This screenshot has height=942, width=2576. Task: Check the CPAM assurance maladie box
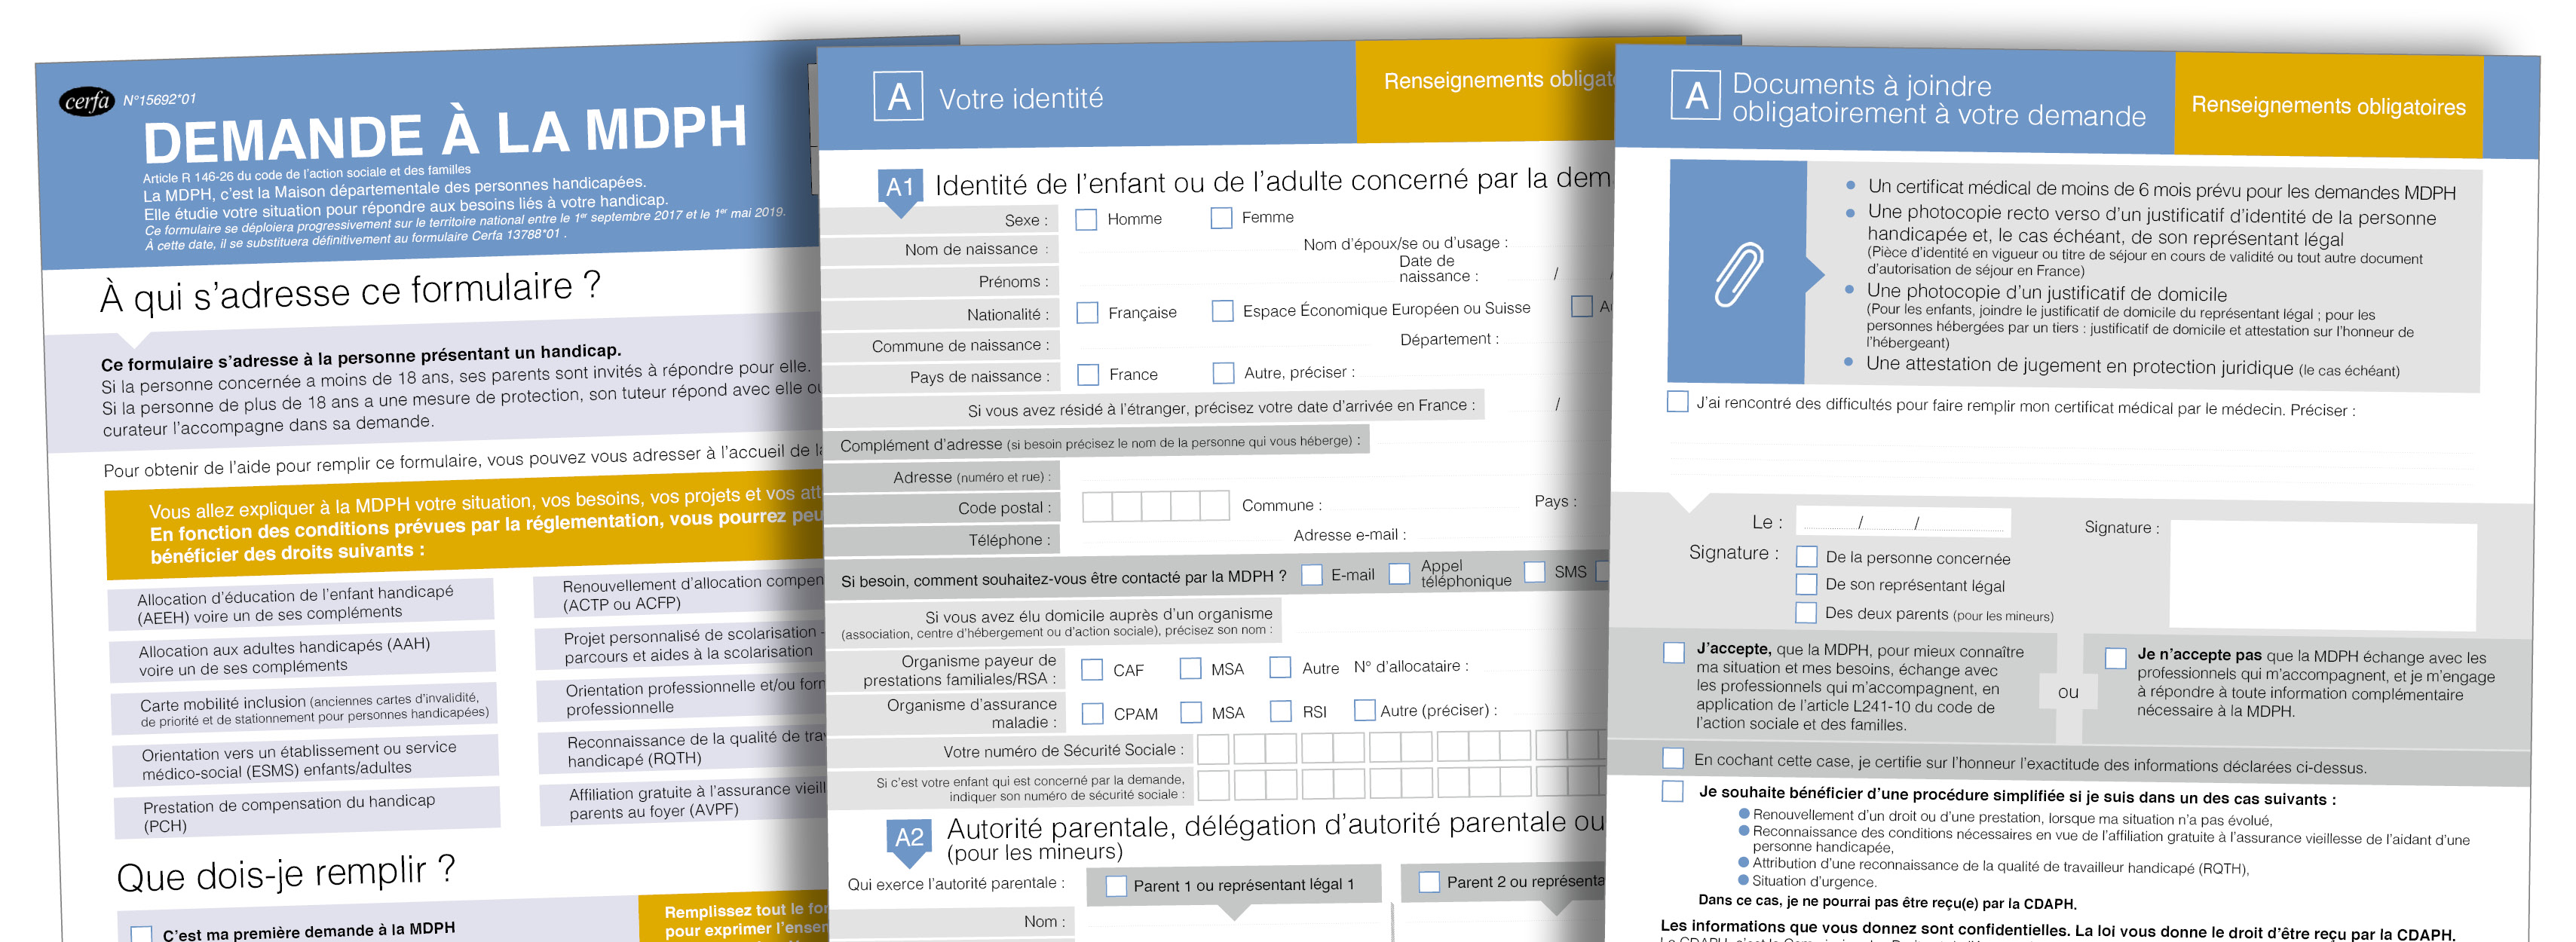coord(1093,713)
